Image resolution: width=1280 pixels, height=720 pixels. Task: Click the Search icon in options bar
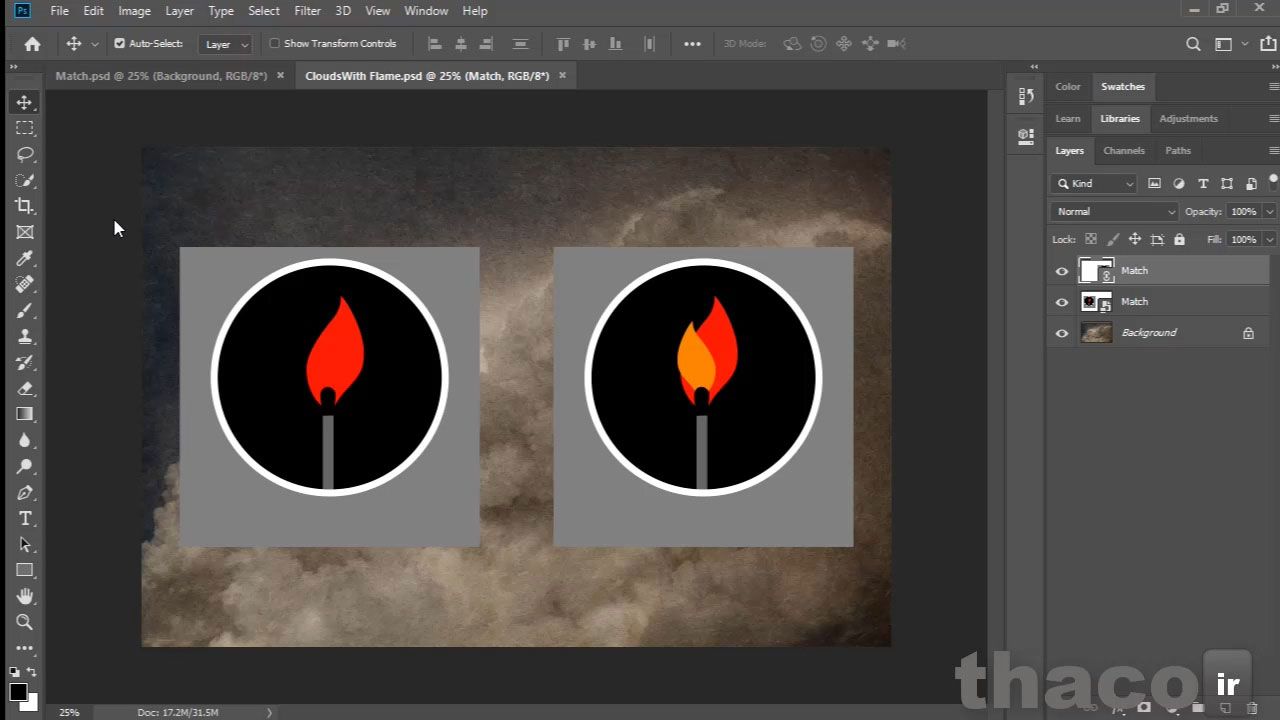coord(1193,44)
